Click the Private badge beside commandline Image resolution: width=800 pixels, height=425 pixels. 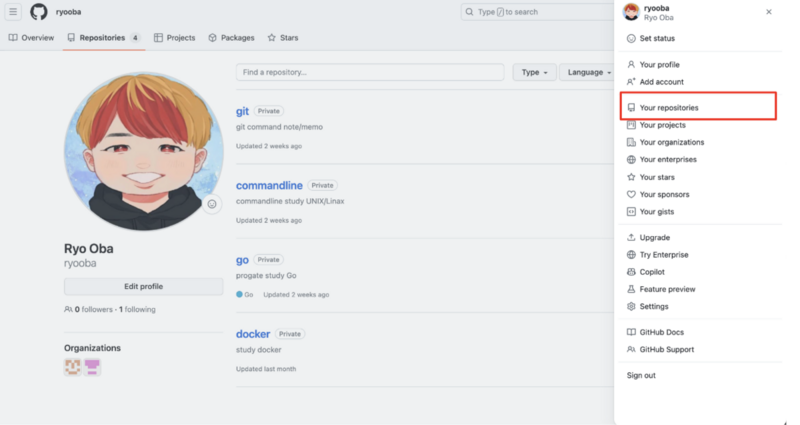(322, 185)
